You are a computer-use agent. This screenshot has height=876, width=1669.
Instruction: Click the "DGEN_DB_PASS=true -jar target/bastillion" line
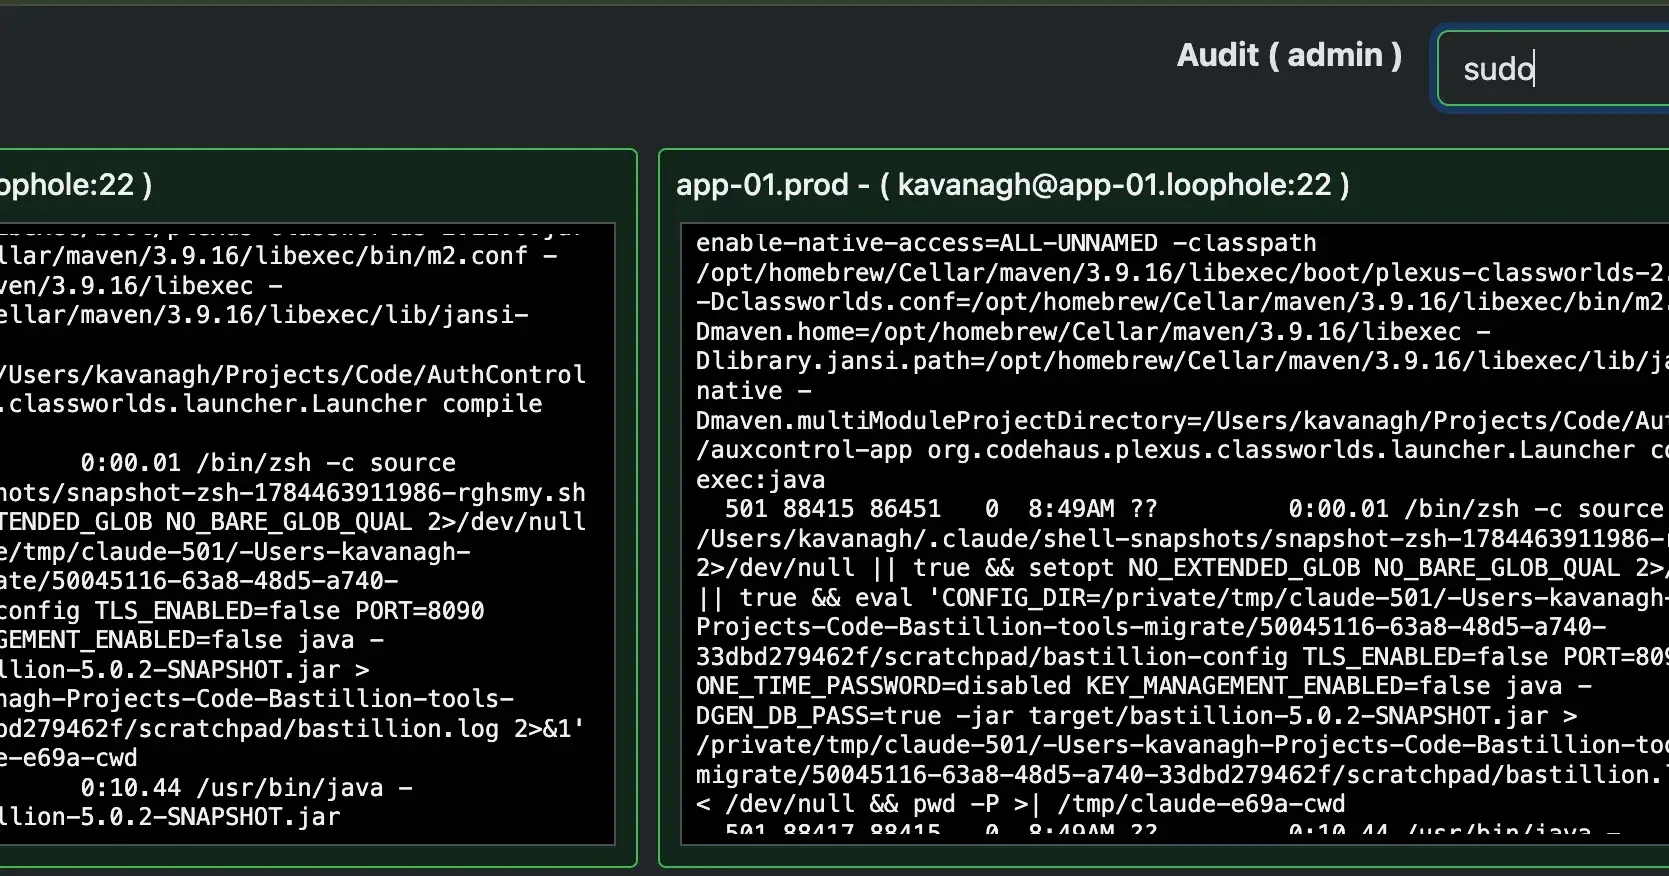1136,716
